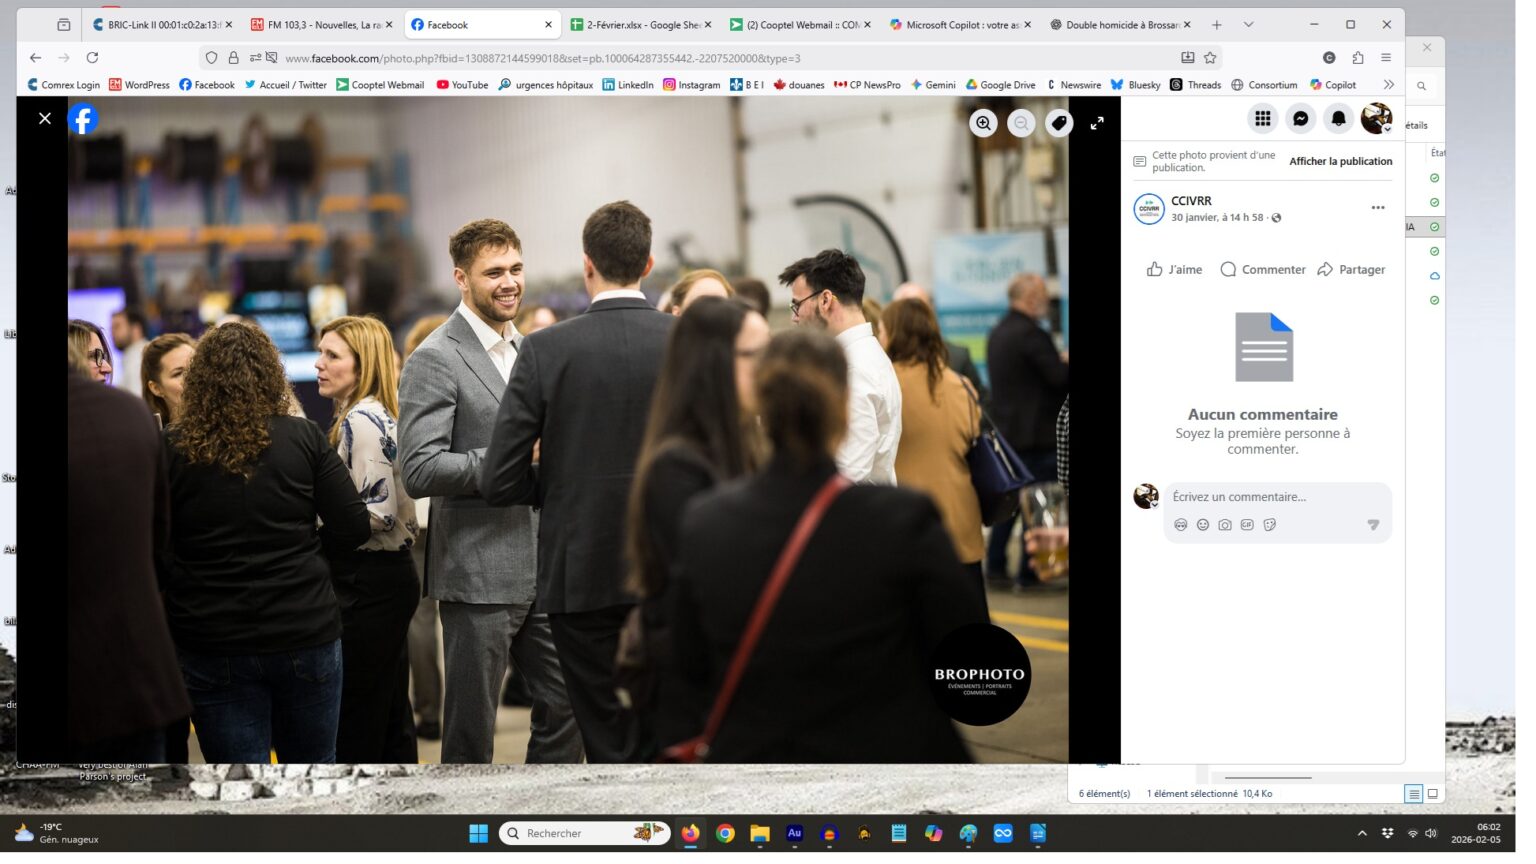Bookmark this page with star icon
Viewport: 1536px width, 864px height.
1210,58
